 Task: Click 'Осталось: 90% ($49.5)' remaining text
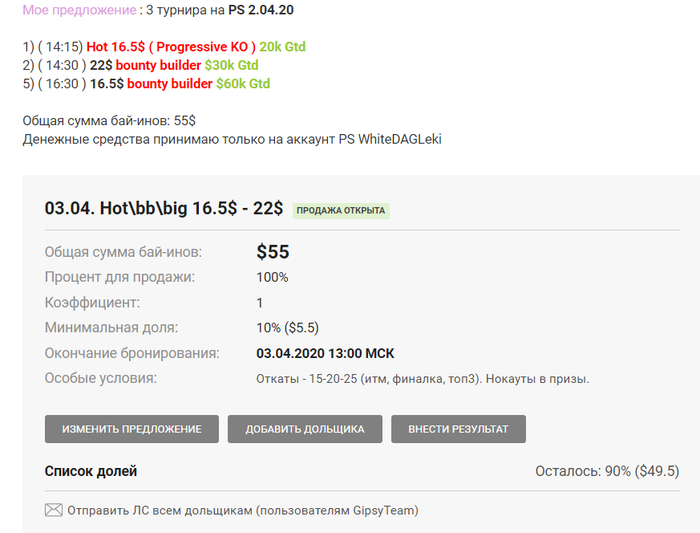(607, 471)
